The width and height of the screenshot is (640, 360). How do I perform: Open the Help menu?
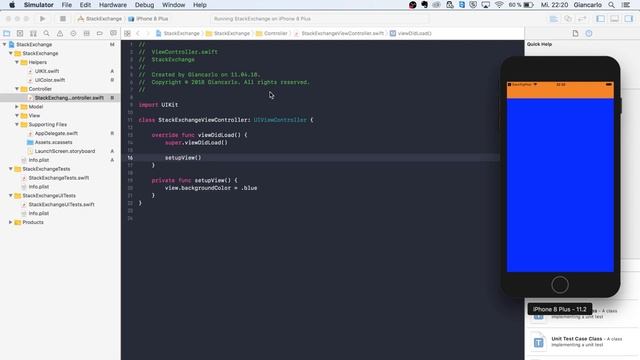200,5
